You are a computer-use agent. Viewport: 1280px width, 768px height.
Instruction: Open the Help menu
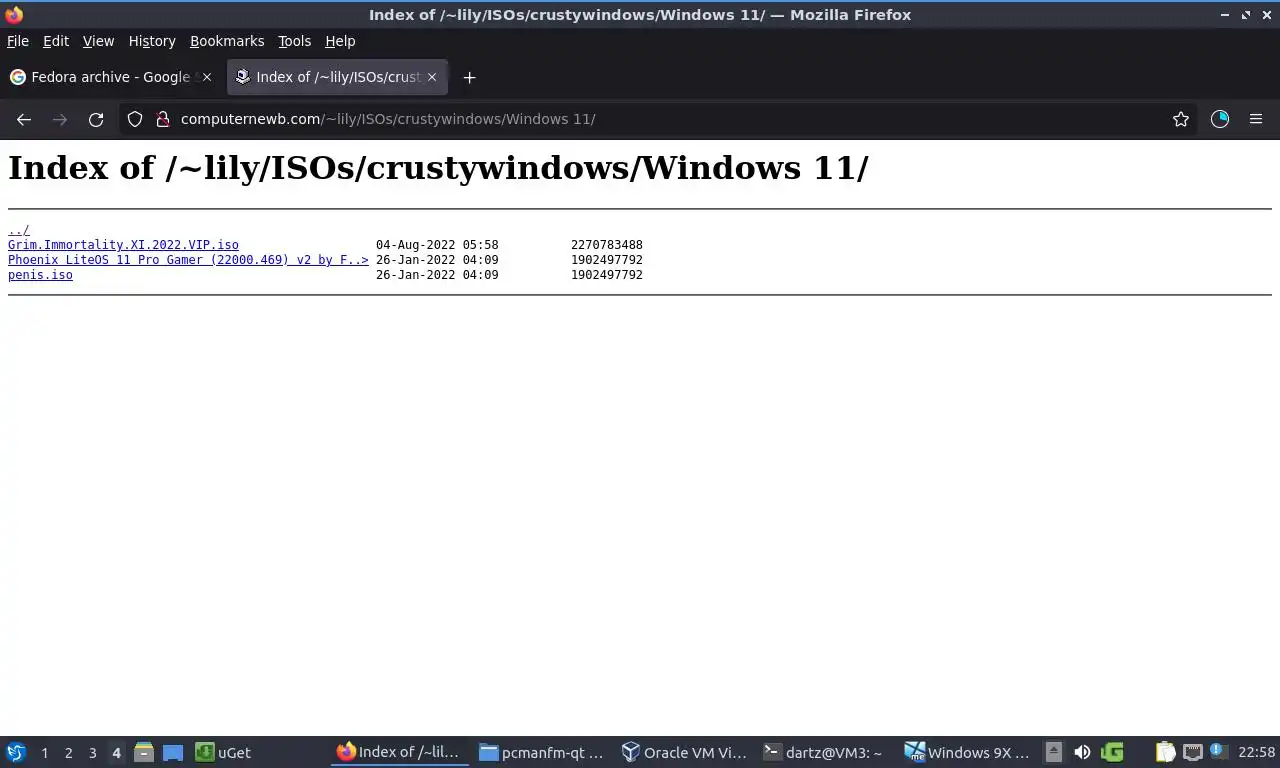[x=340, y=41]
